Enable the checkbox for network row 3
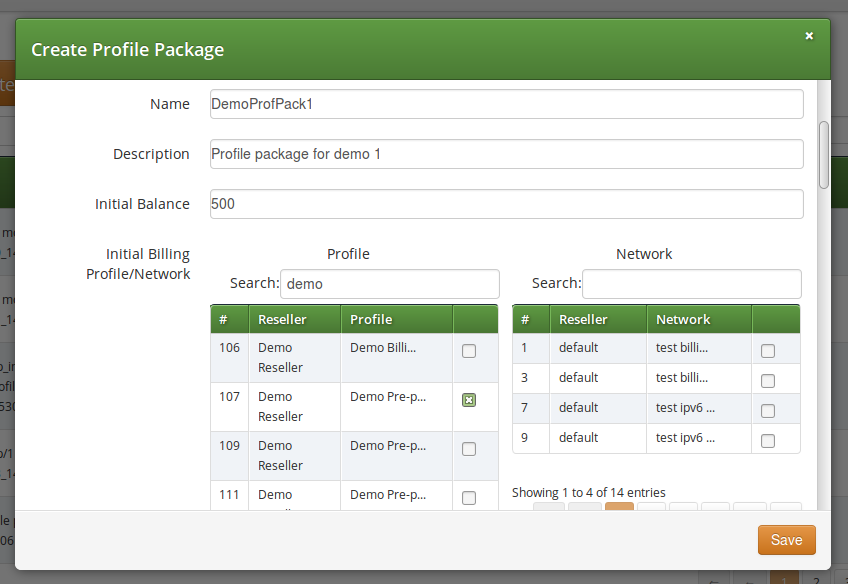Viewport: 848px width, 584px height. coord(767,378)
